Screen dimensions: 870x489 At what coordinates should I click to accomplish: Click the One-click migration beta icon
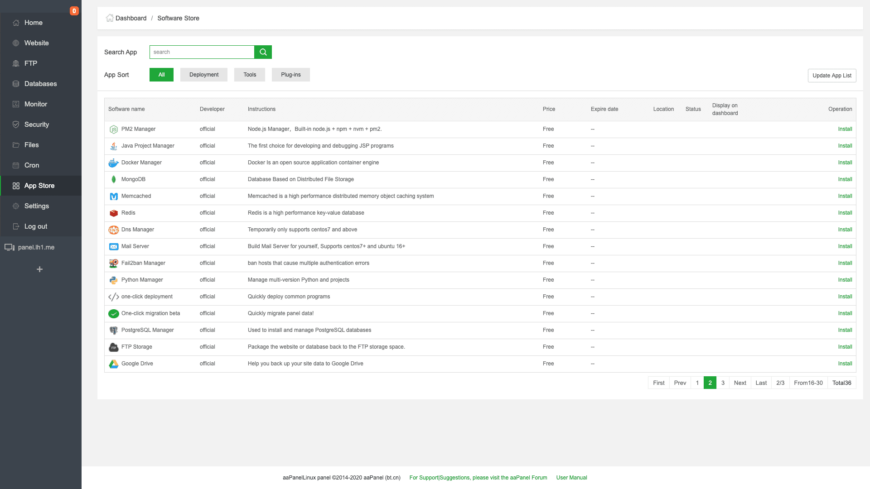click(113, 314)
